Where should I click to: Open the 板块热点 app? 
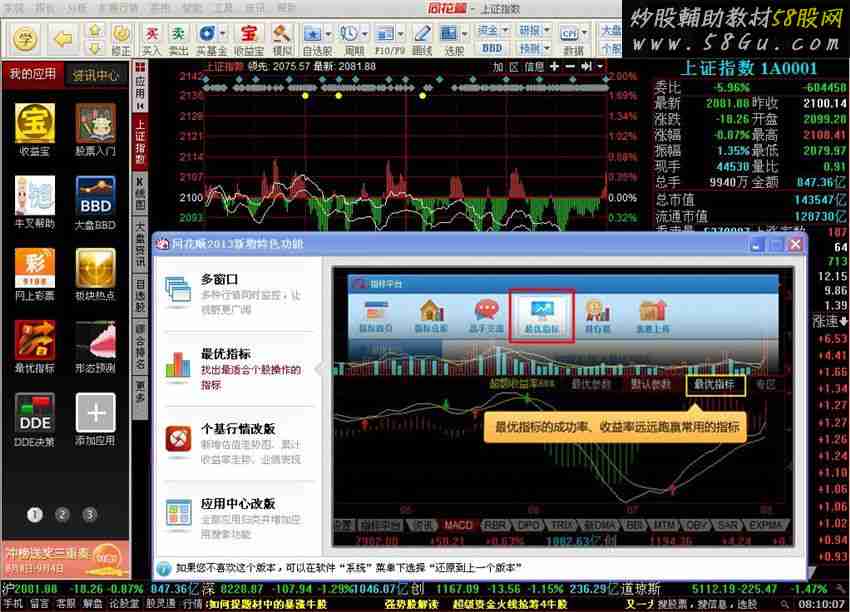point(95,274)
